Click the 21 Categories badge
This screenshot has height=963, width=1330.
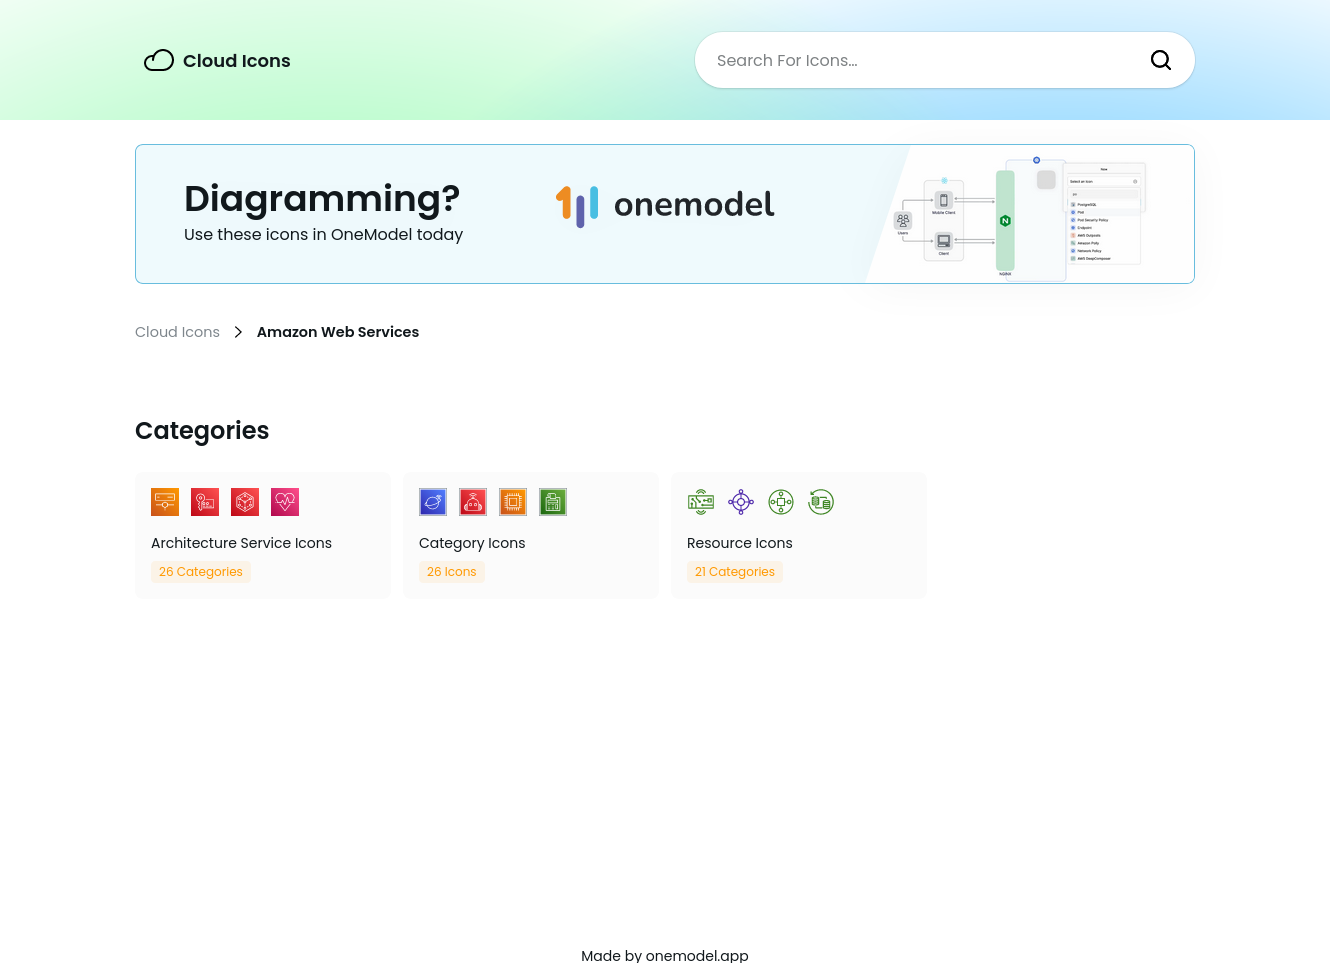(735, 572)
